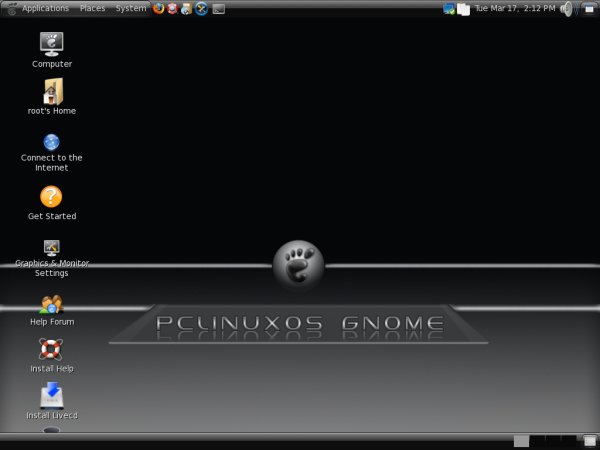
Task: Switch to the first workspace in bottom pager
Action: click(x=521, y=441)
